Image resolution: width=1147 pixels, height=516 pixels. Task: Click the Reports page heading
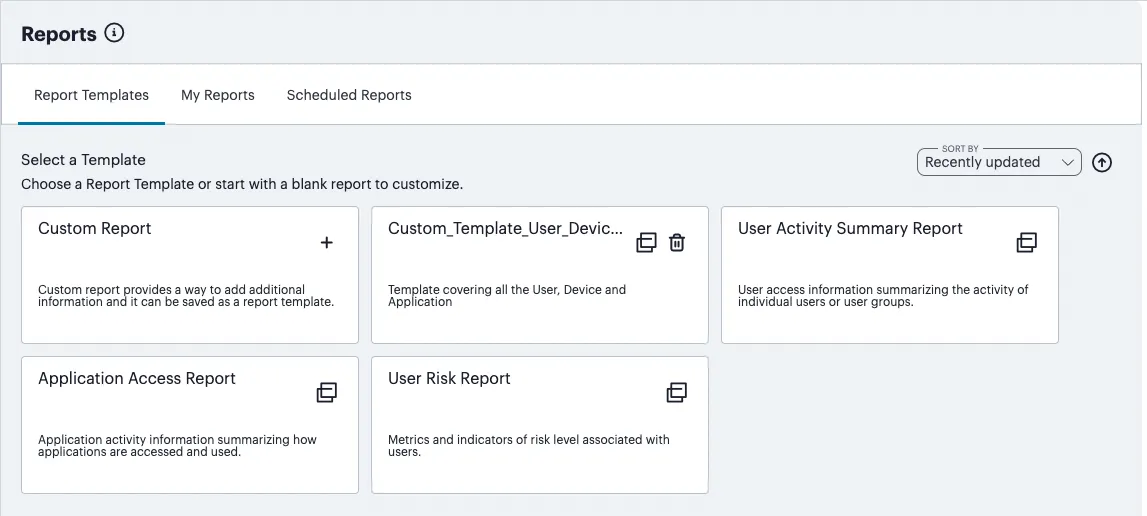point(59,34)
